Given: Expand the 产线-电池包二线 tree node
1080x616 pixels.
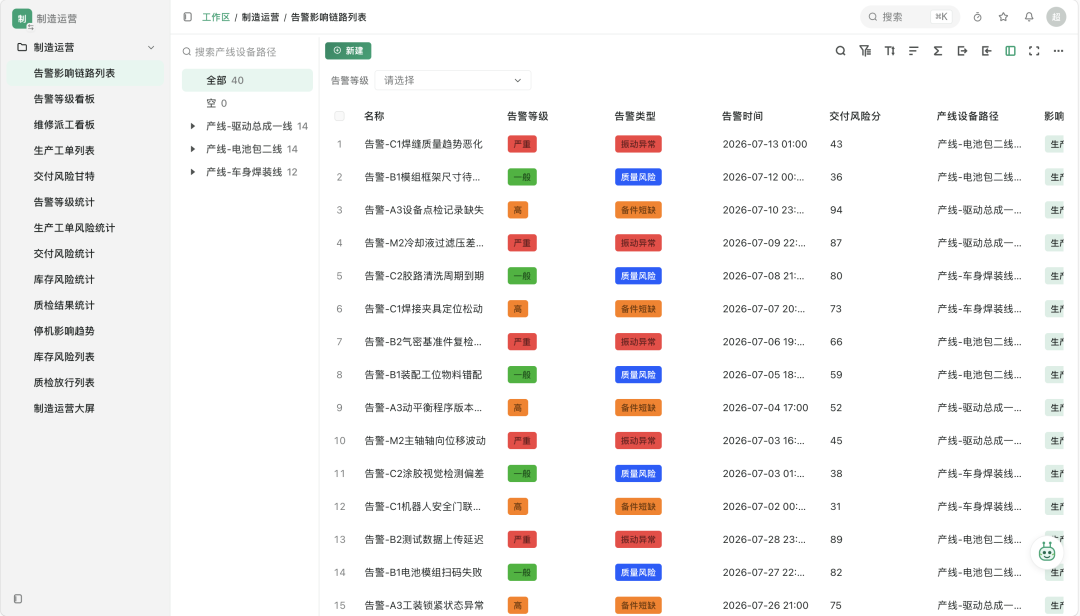Looking at the screenshot, I should click(193, 149).
